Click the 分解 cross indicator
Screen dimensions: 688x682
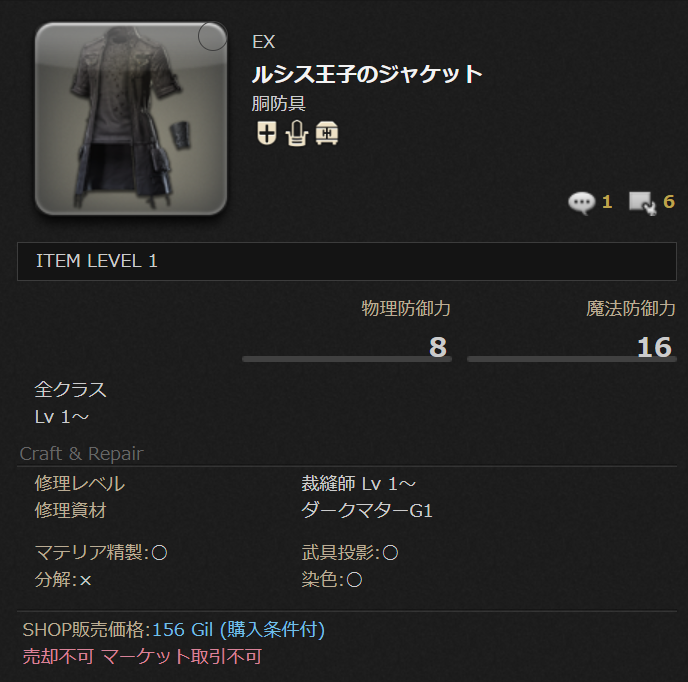[x=85, y=581]
